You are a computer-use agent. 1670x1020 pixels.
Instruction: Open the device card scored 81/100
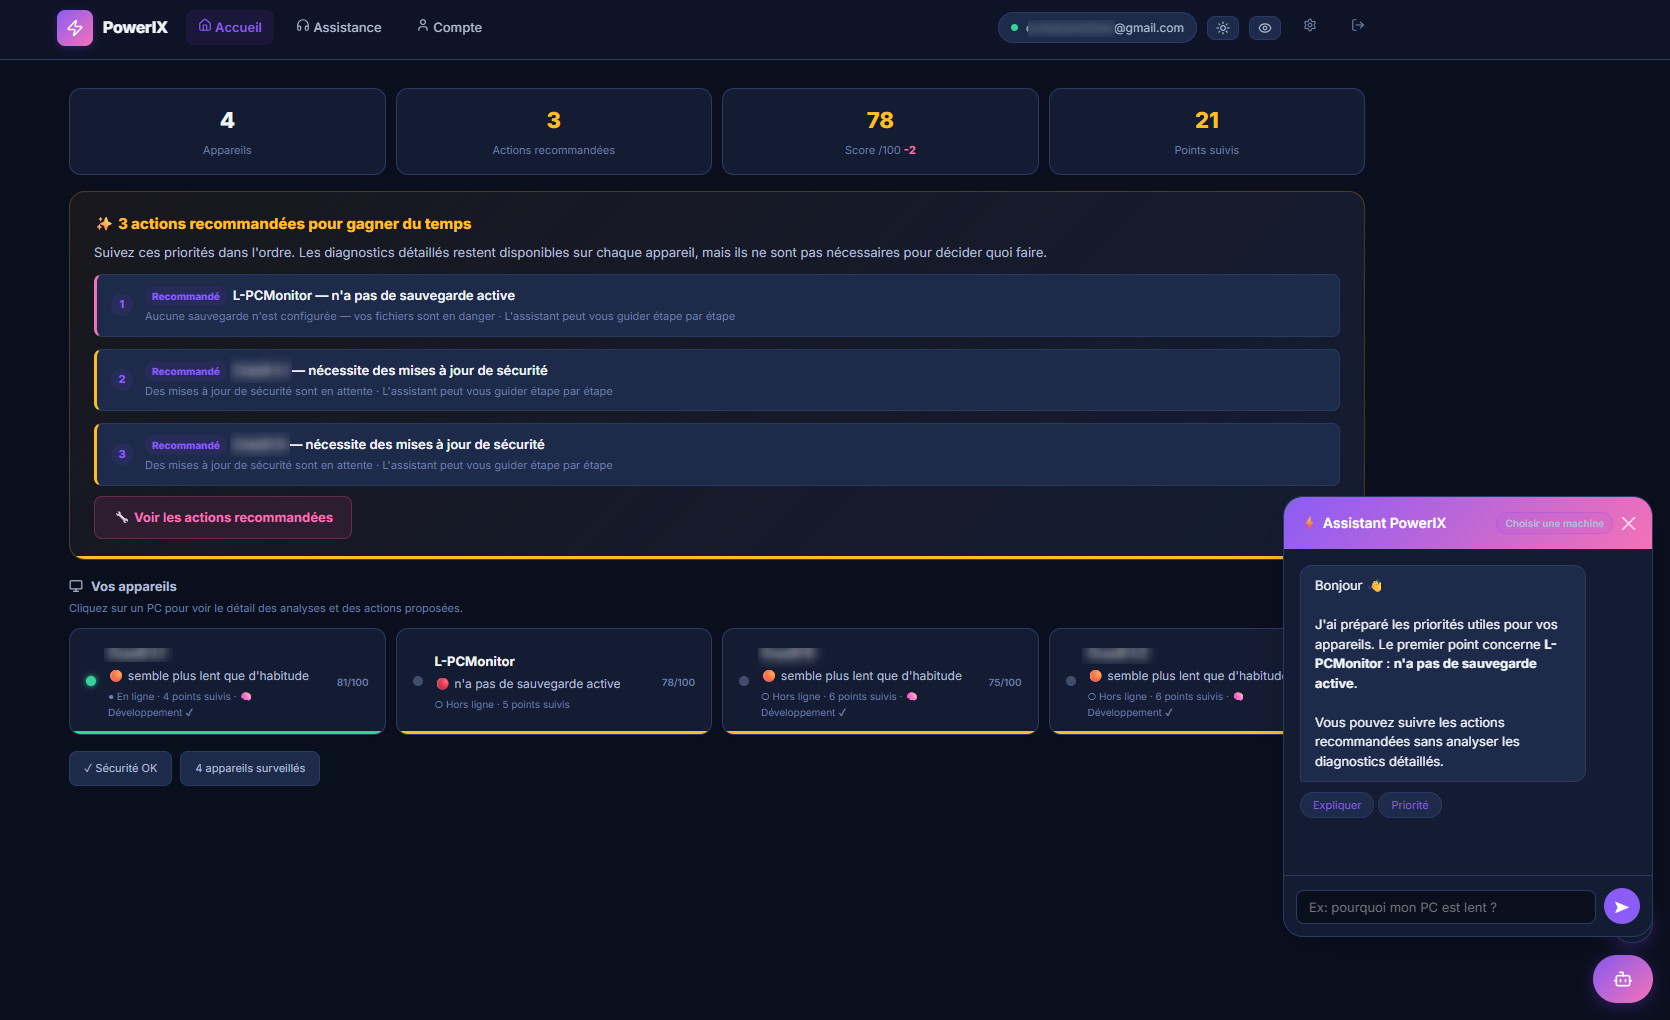pyautogui.click(x=227, y=681)
